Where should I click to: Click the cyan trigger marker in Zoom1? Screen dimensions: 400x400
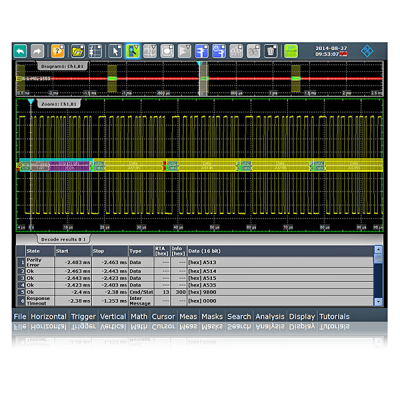[31, 101]
